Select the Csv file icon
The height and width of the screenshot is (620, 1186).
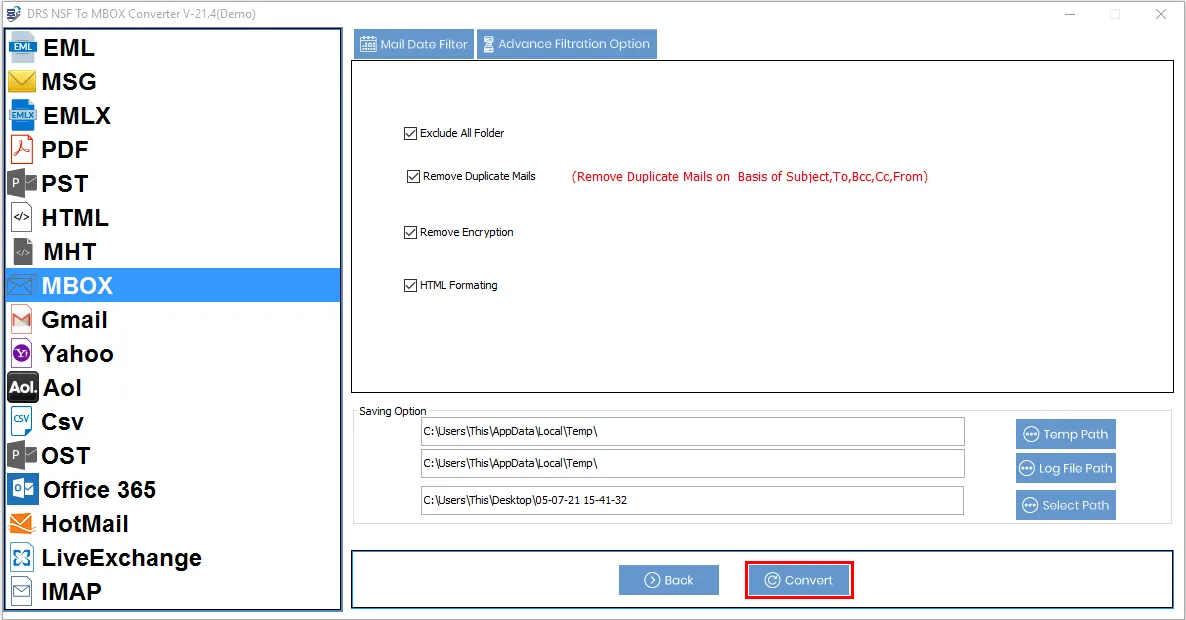click(21, 421)
